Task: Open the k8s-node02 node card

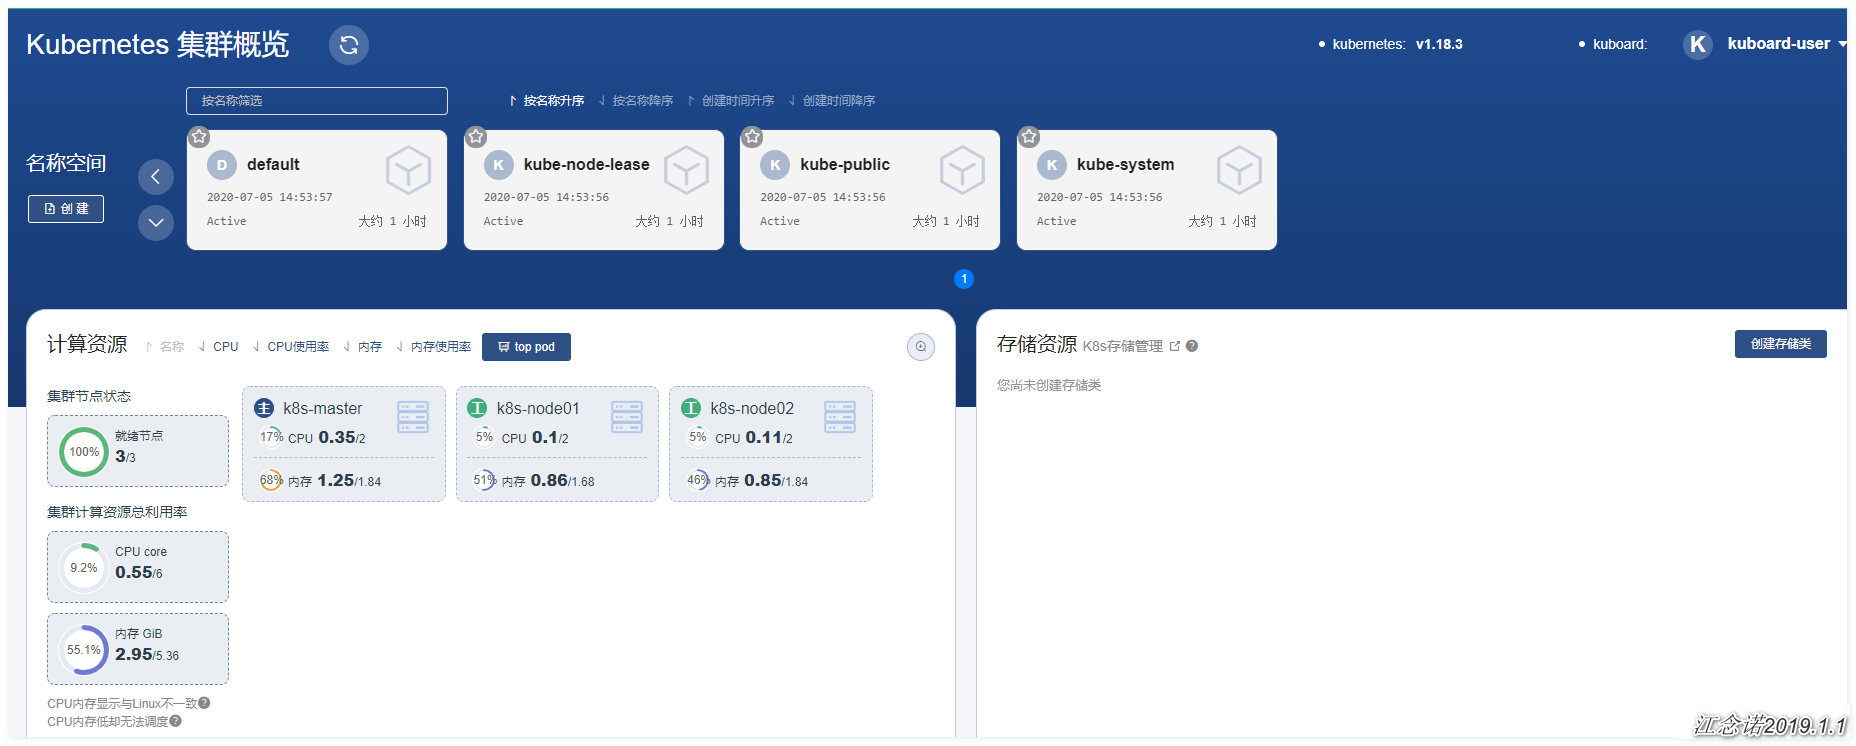Action: click(771, 444)
